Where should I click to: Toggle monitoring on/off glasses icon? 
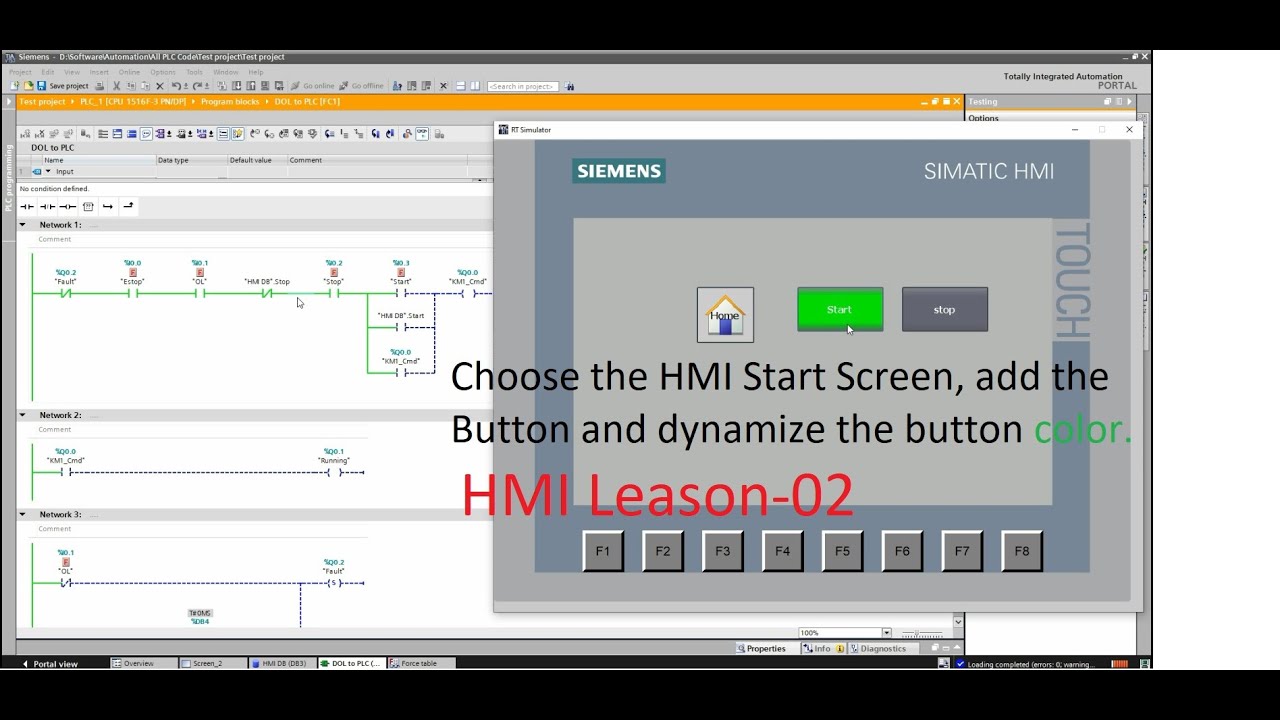pos(422,134)
